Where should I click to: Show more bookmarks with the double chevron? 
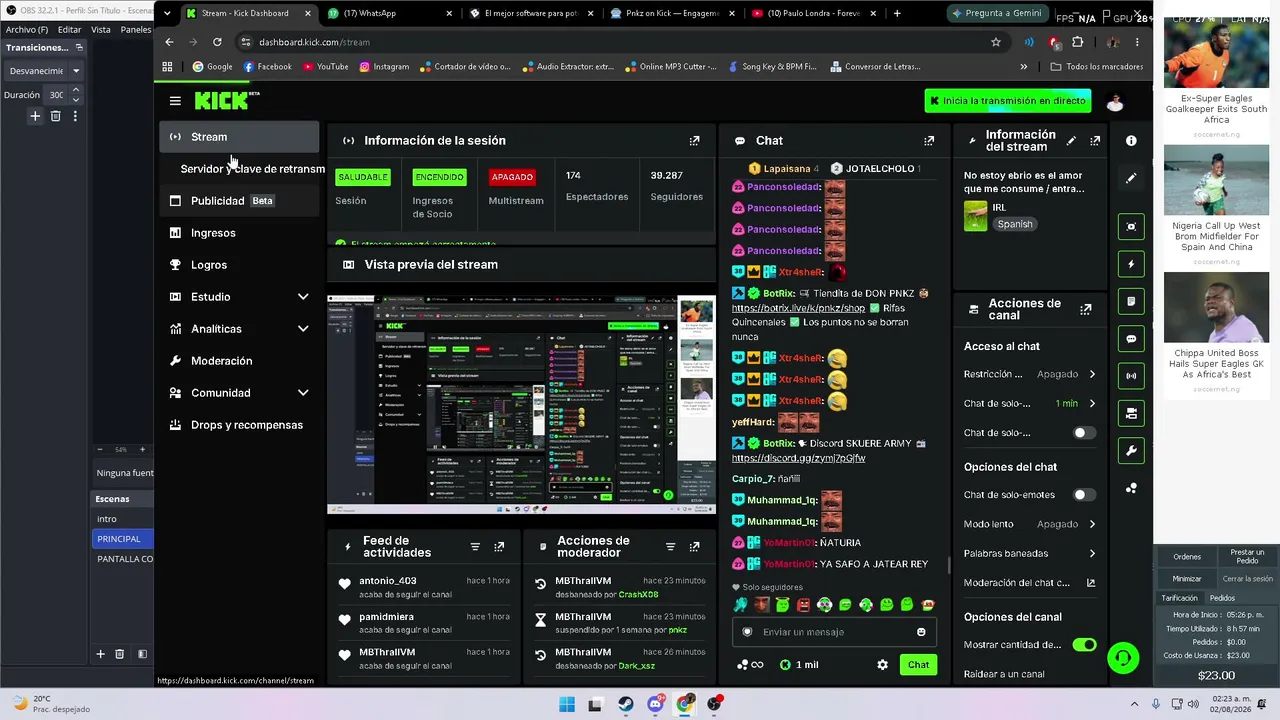[x=1023, y=67]
